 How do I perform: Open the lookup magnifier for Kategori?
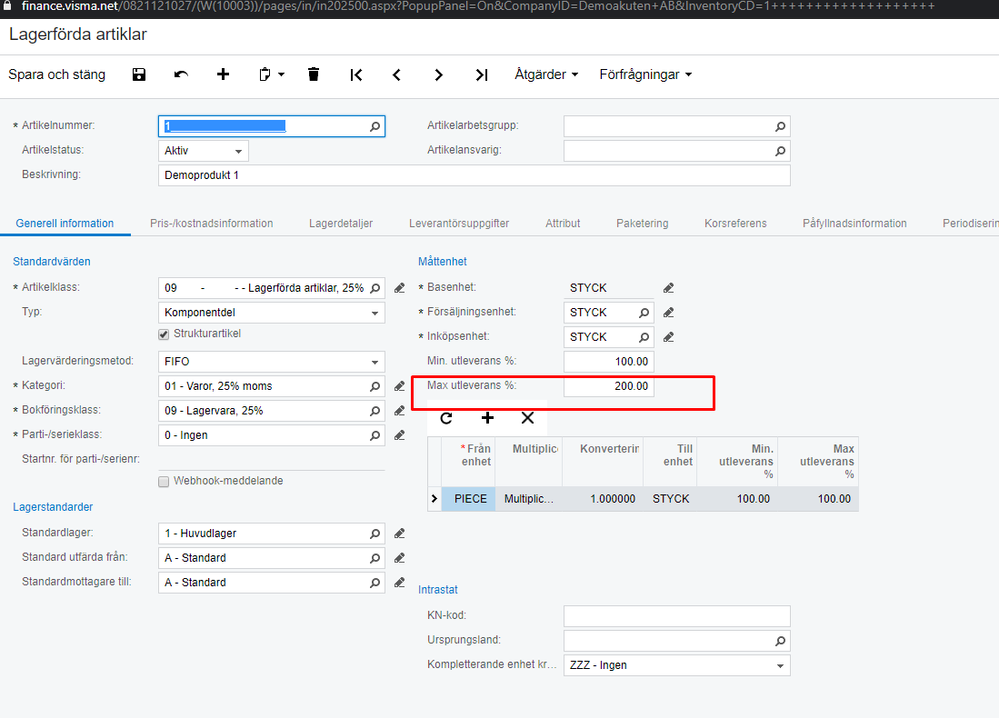click(377, 385)
